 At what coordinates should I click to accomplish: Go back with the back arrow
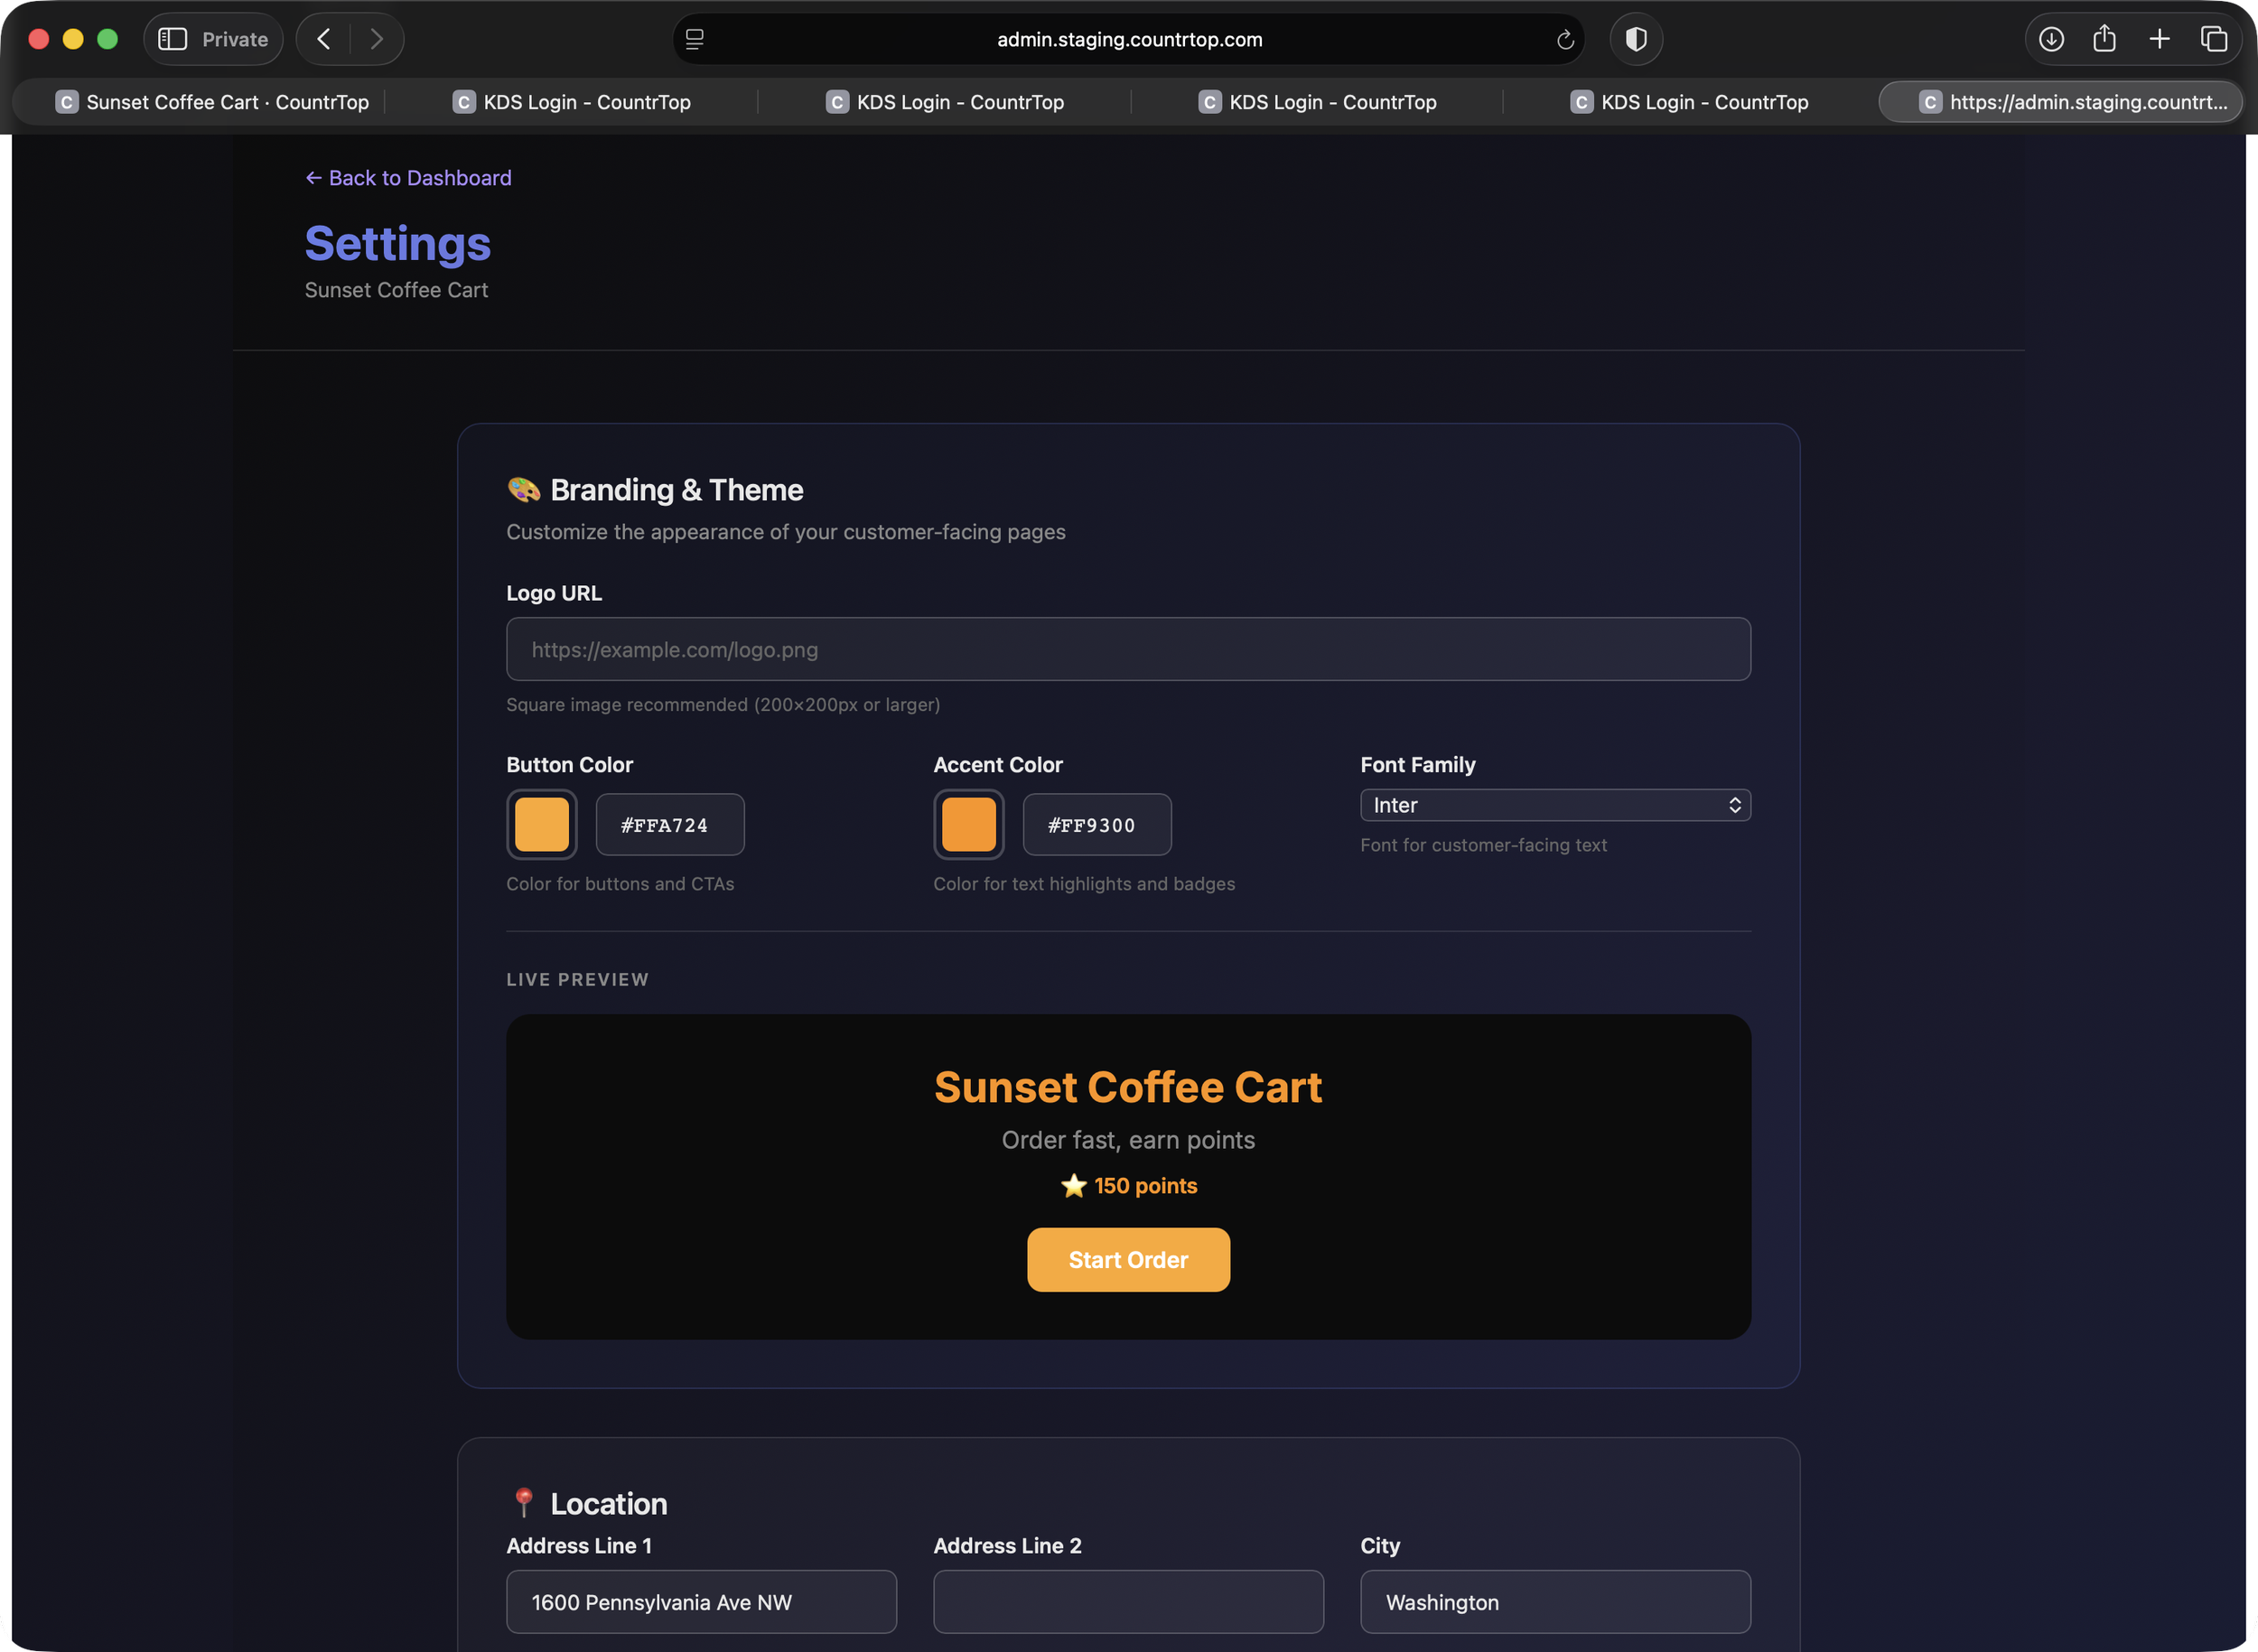(324, 39)
